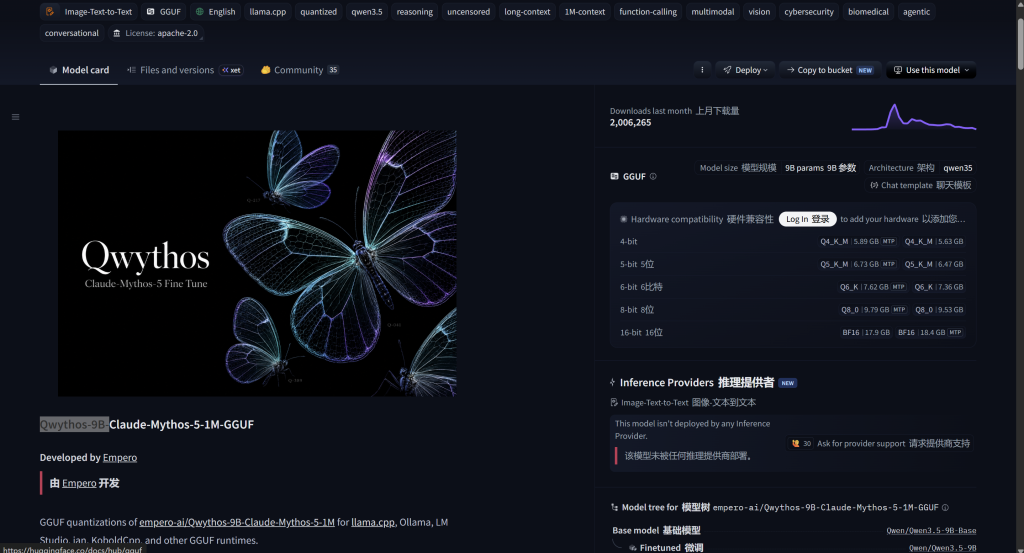Open Qwen/Qwen3.5-9B finetuned model link
1024x553 pixels.
point(942,548)
